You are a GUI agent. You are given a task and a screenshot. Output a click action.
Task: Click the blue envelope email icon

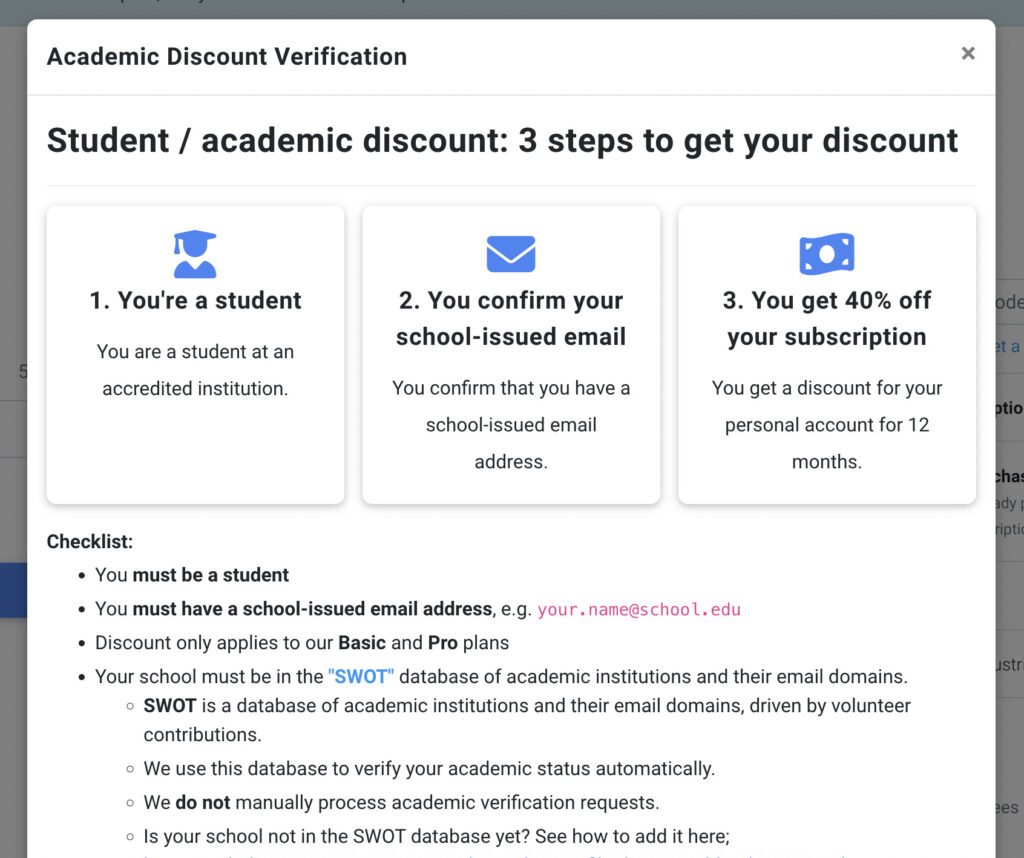[511, 254]
